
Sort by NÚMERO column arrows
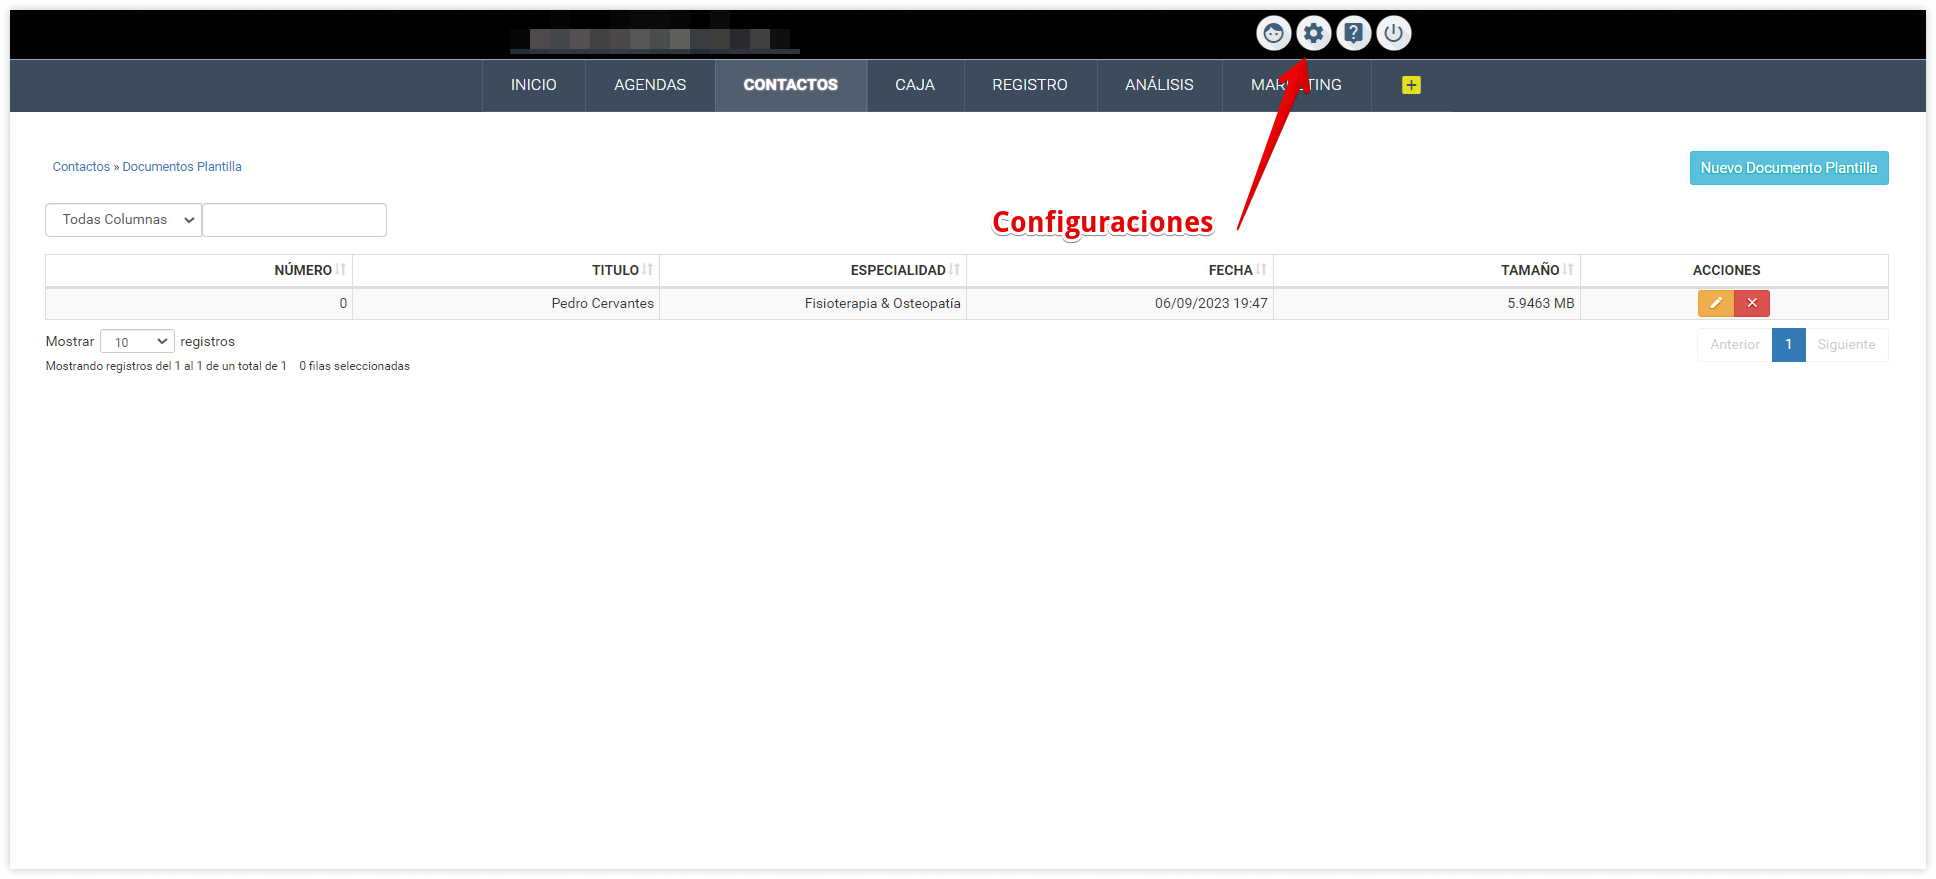(341, 270)
